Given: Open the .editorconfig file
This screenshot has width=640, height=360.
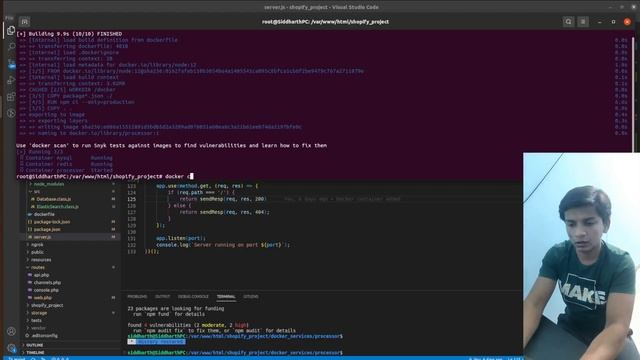Looking at the screenshot, I should (44, 336).
